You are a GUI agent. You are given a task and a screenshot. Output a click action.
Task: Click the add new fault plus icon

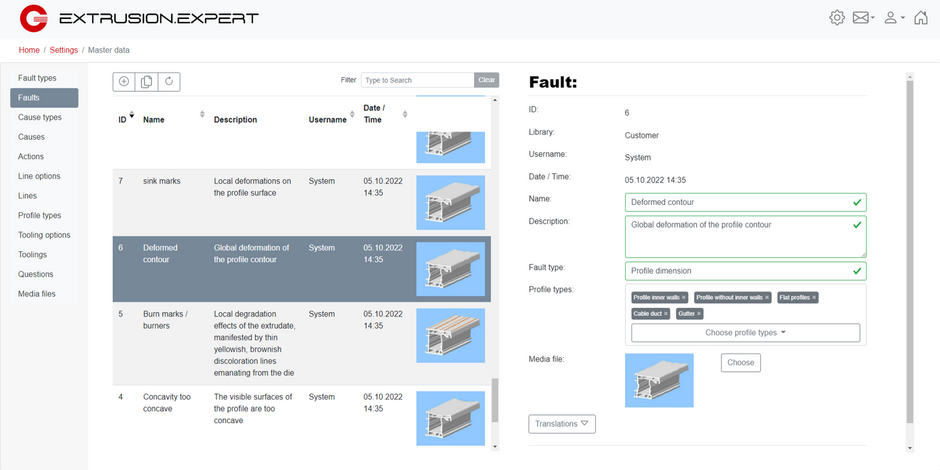124,82
